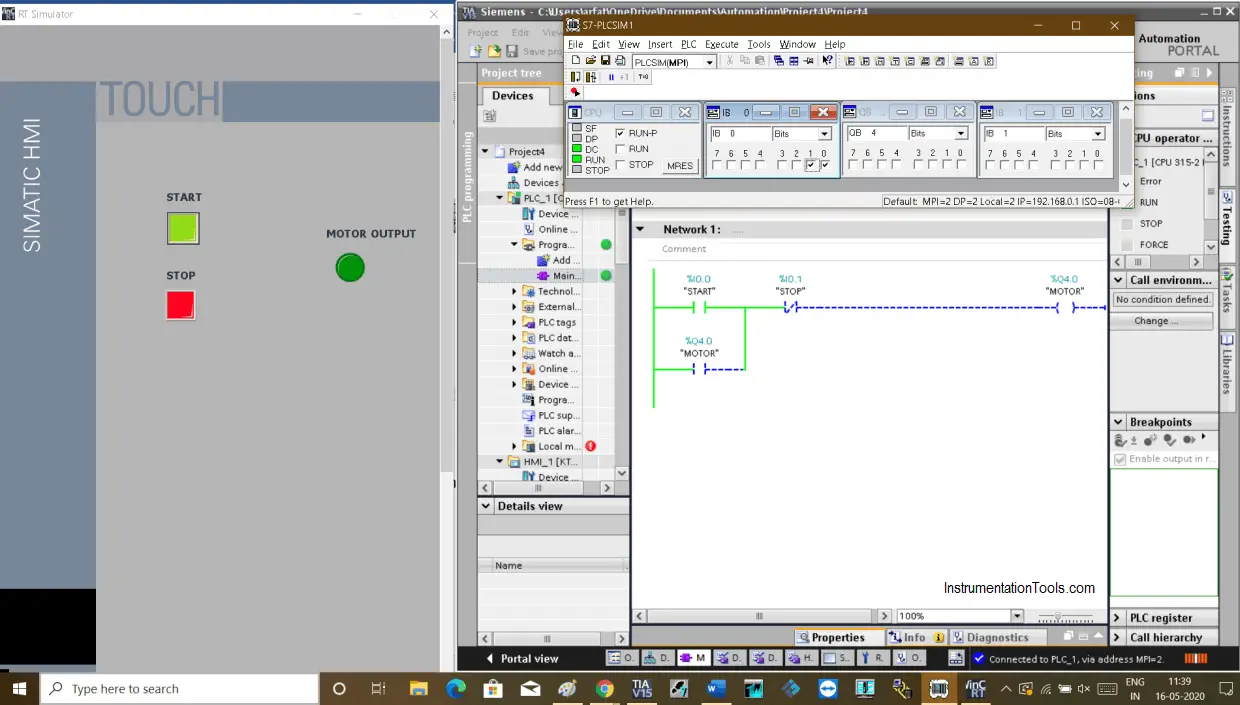
Task: Click the Pause simulation icon in PLCSIM
Action: click(611, 77)
